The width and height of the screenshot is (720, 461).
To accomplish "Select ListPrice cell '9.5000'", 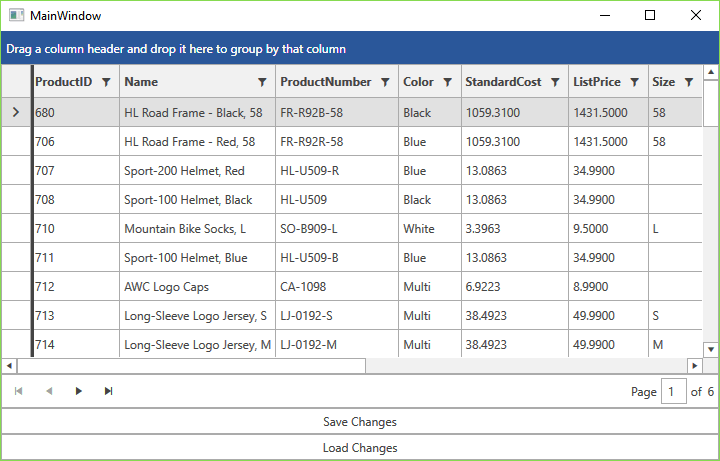I will [608, 228].
